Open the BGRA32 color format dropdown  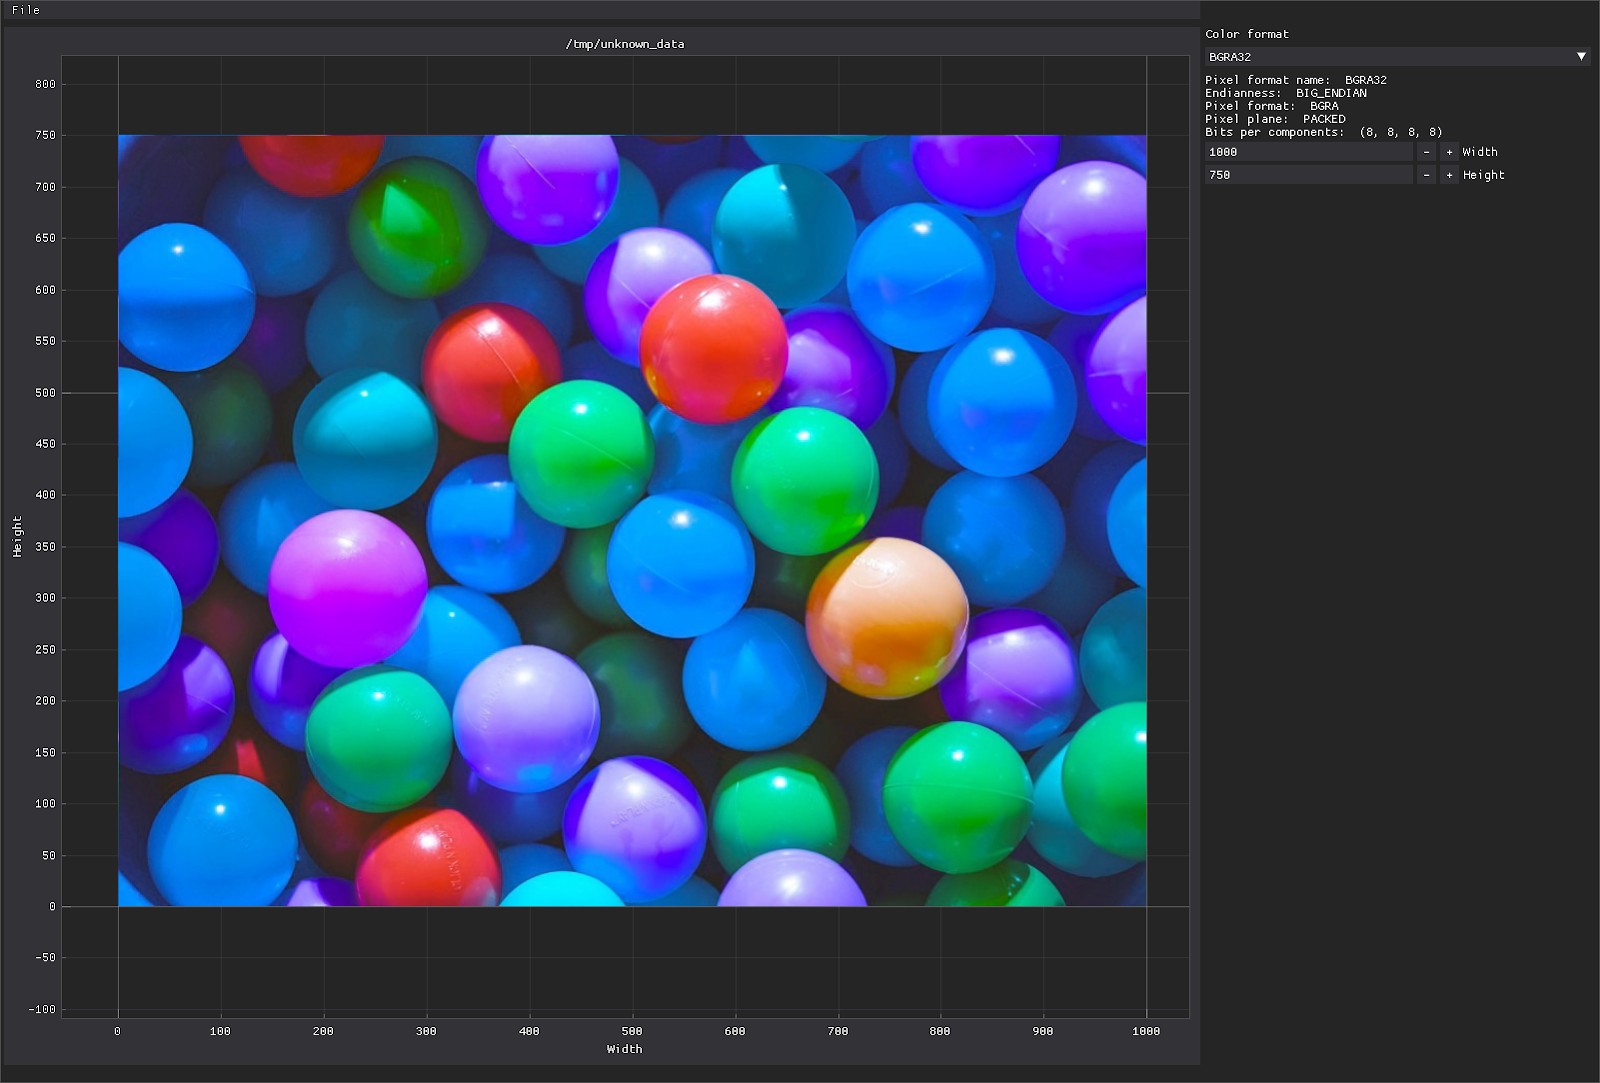pos(1397,57)
